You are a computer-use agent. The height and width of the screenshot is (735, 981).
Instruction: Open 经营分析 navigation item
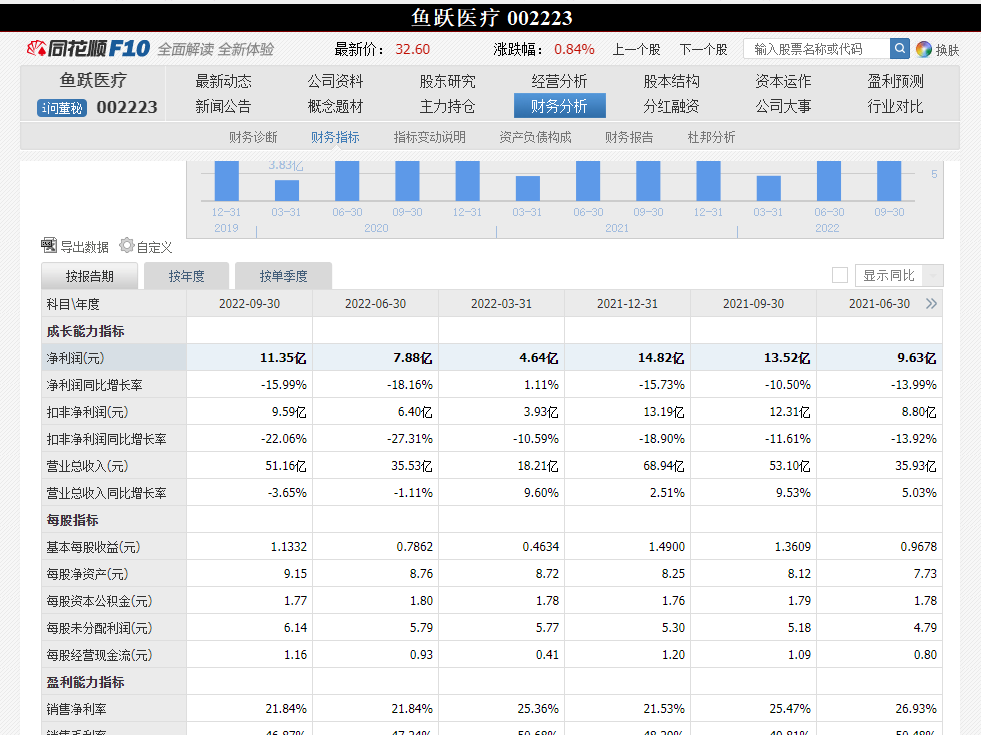[x=559, y=81]
